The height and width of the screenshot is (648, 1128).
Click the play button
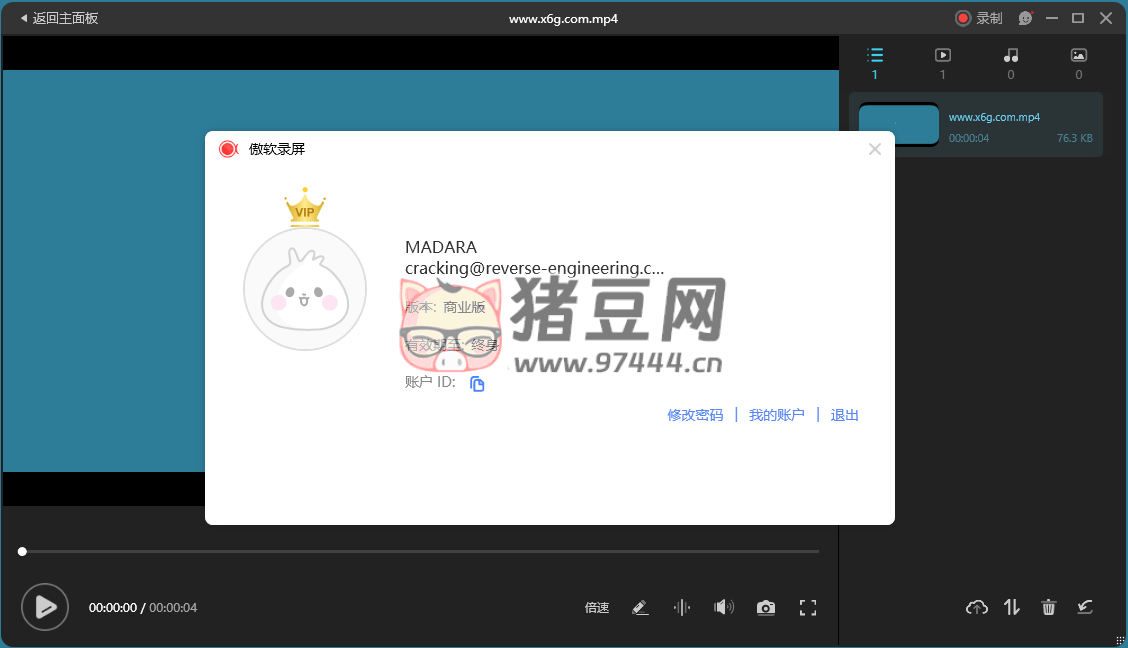point(45,607)
